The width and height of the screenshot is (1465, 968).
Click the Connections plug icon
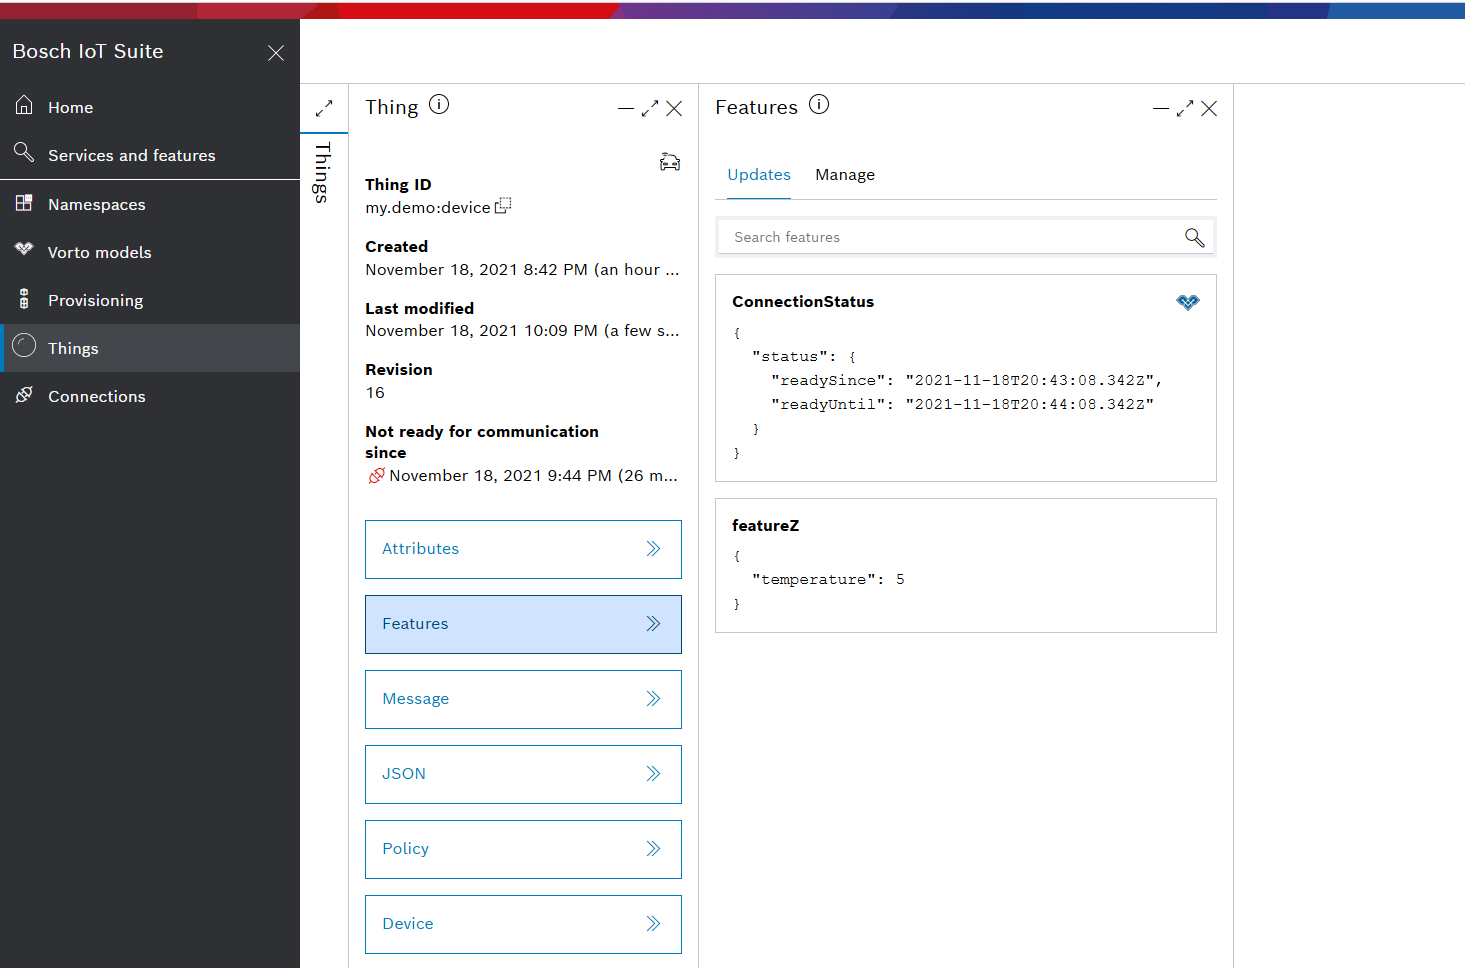pyautogui.click(x=24, y=395)
